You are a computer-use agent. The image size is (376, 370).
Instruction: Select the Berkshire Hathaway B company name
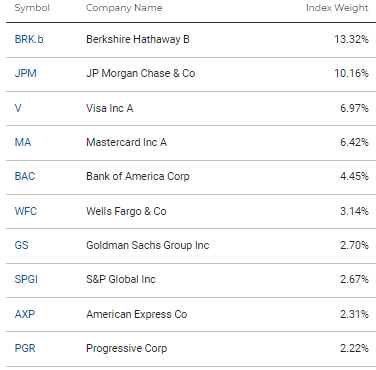(x=138, y=39)
